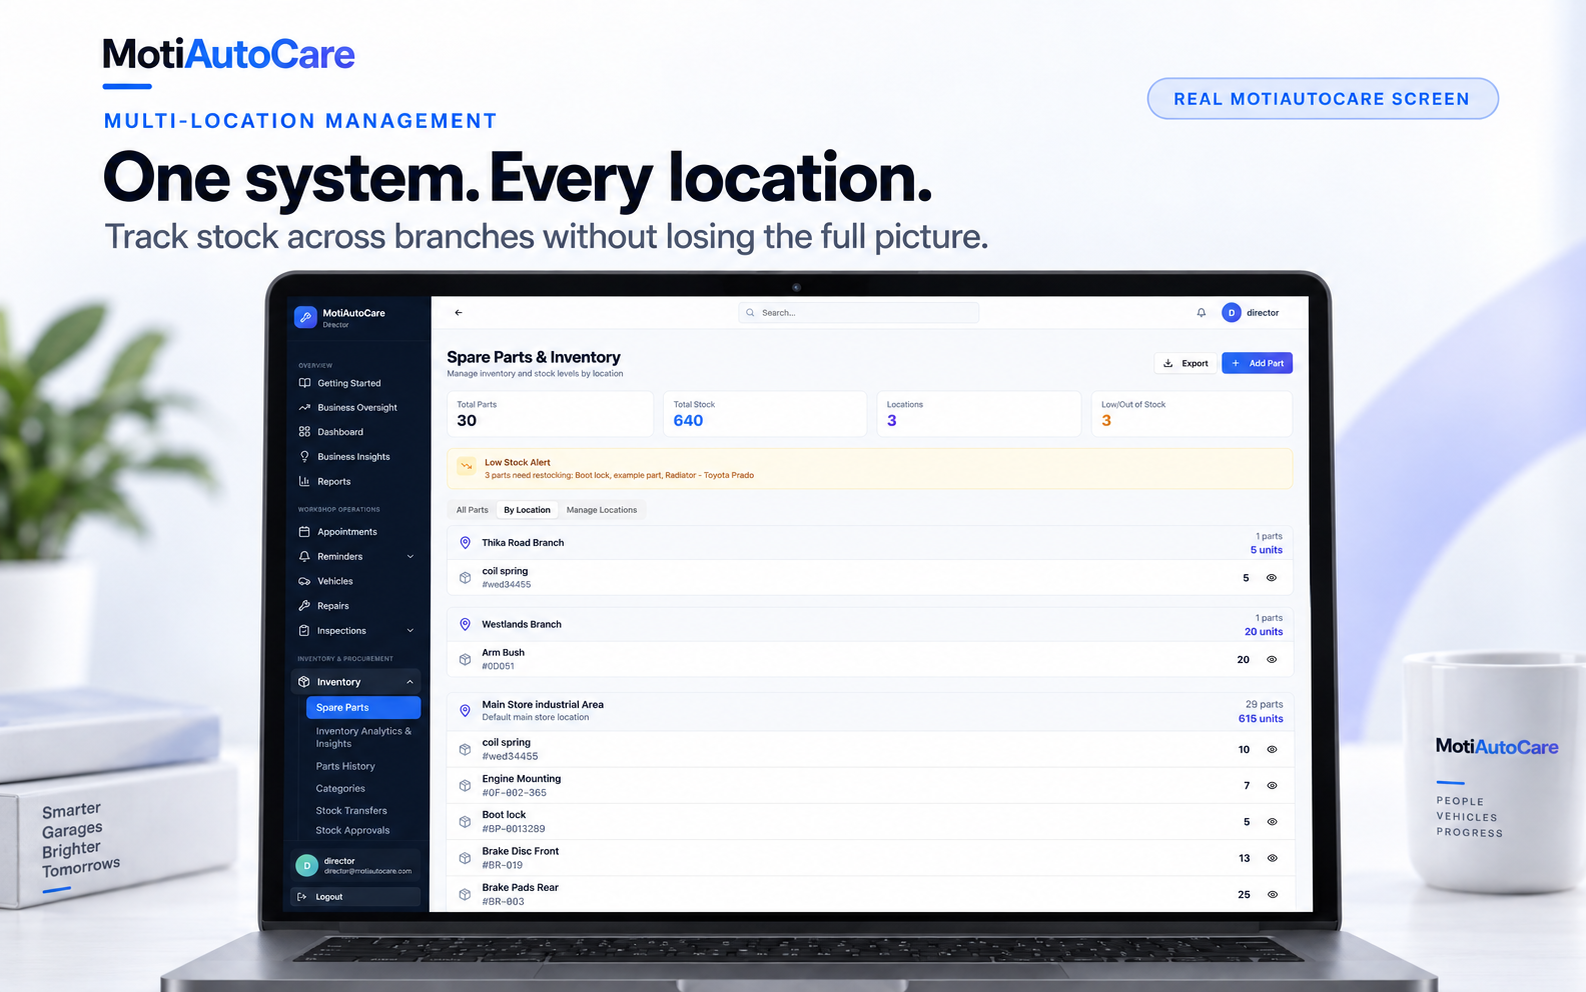Click the package icon beside Brake Disc Front
Screen dimensions: 1586x992
pos(465,858)
